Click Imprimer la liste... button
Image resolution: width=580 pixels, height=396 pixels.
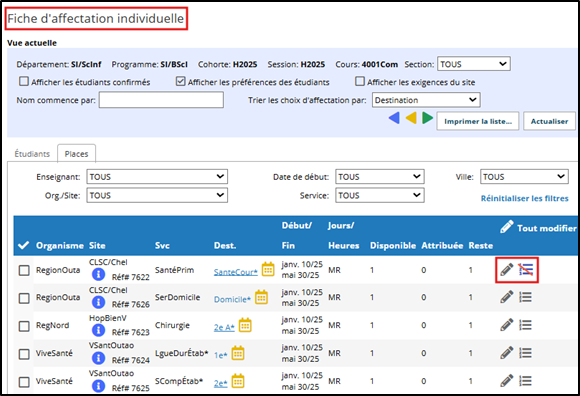tap(478, 121)
